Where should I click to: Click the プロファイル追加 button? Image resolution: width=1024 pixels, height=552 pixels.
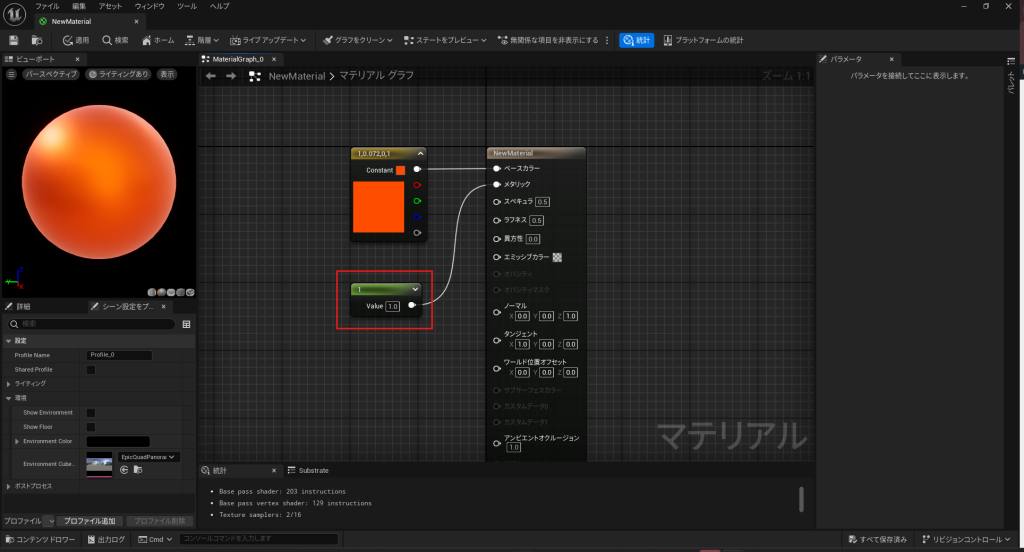point(91,521)
